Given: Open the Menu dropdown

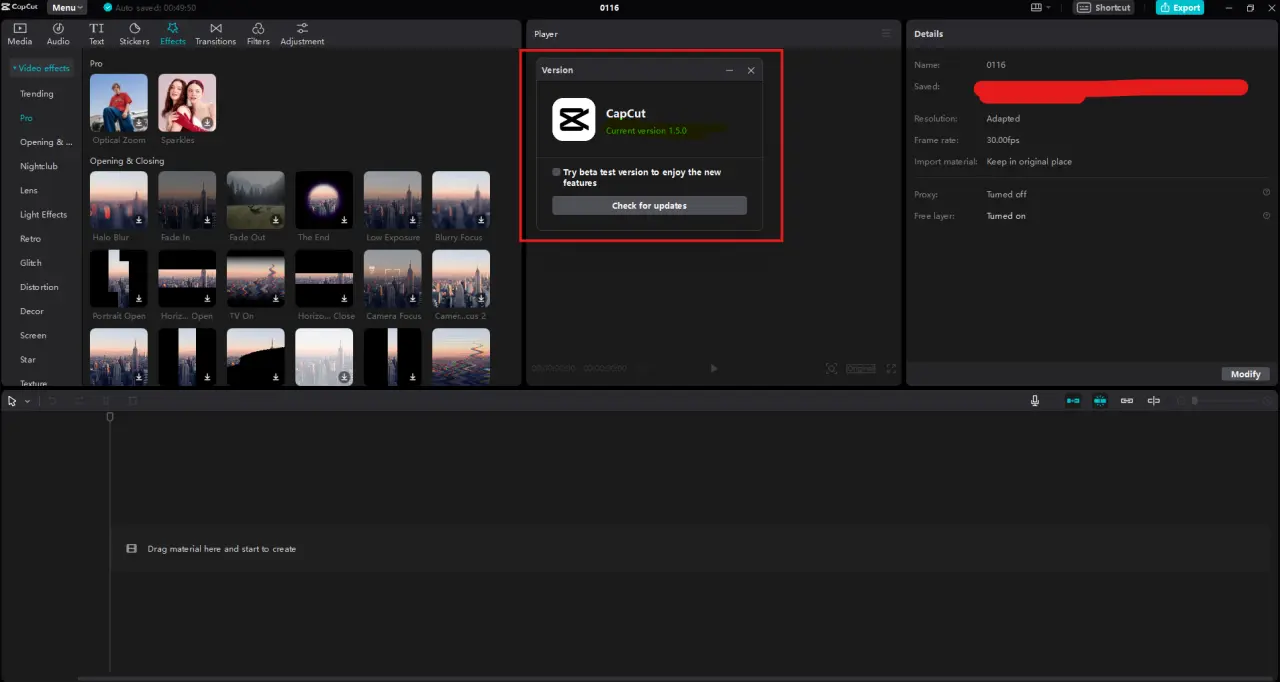Looking at the screenshot, I should point(67,7).
